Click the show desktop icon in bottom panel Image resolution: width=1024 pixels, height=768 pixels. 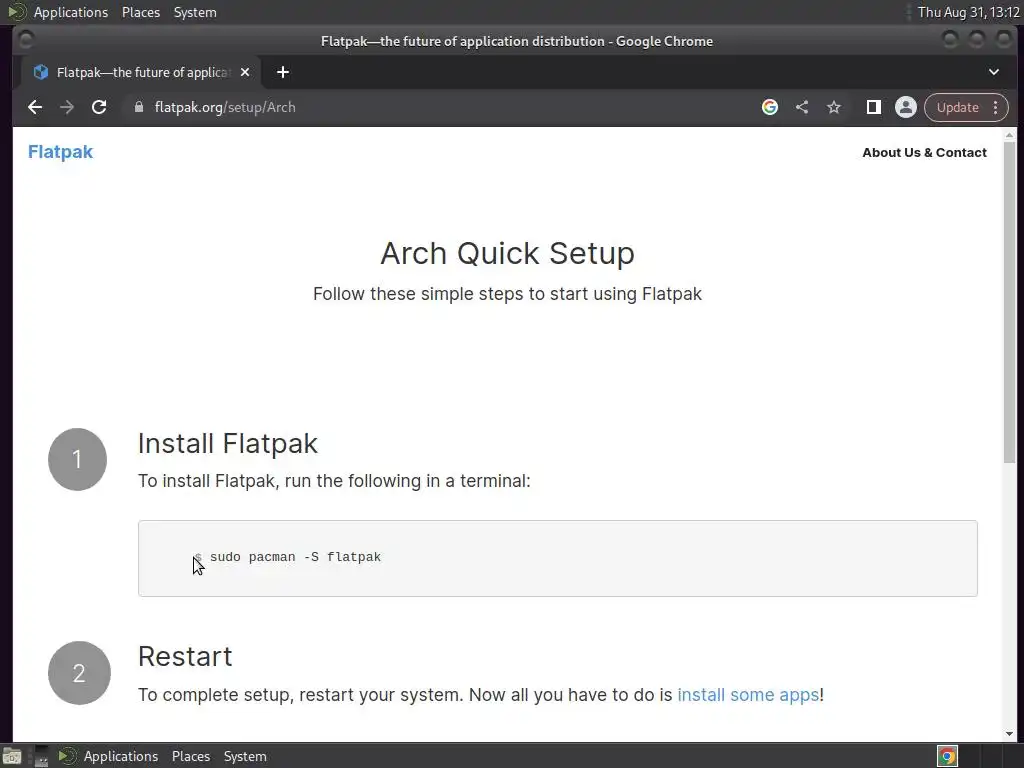pos(12,756)
